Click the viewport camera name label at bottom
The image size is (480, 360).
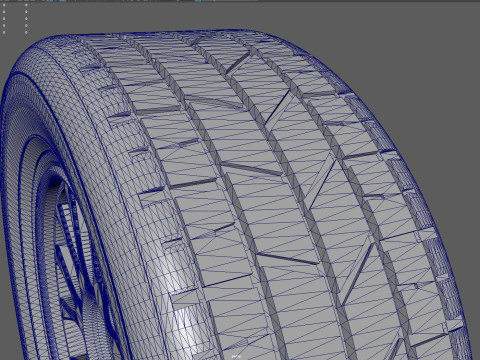[236, 356]
